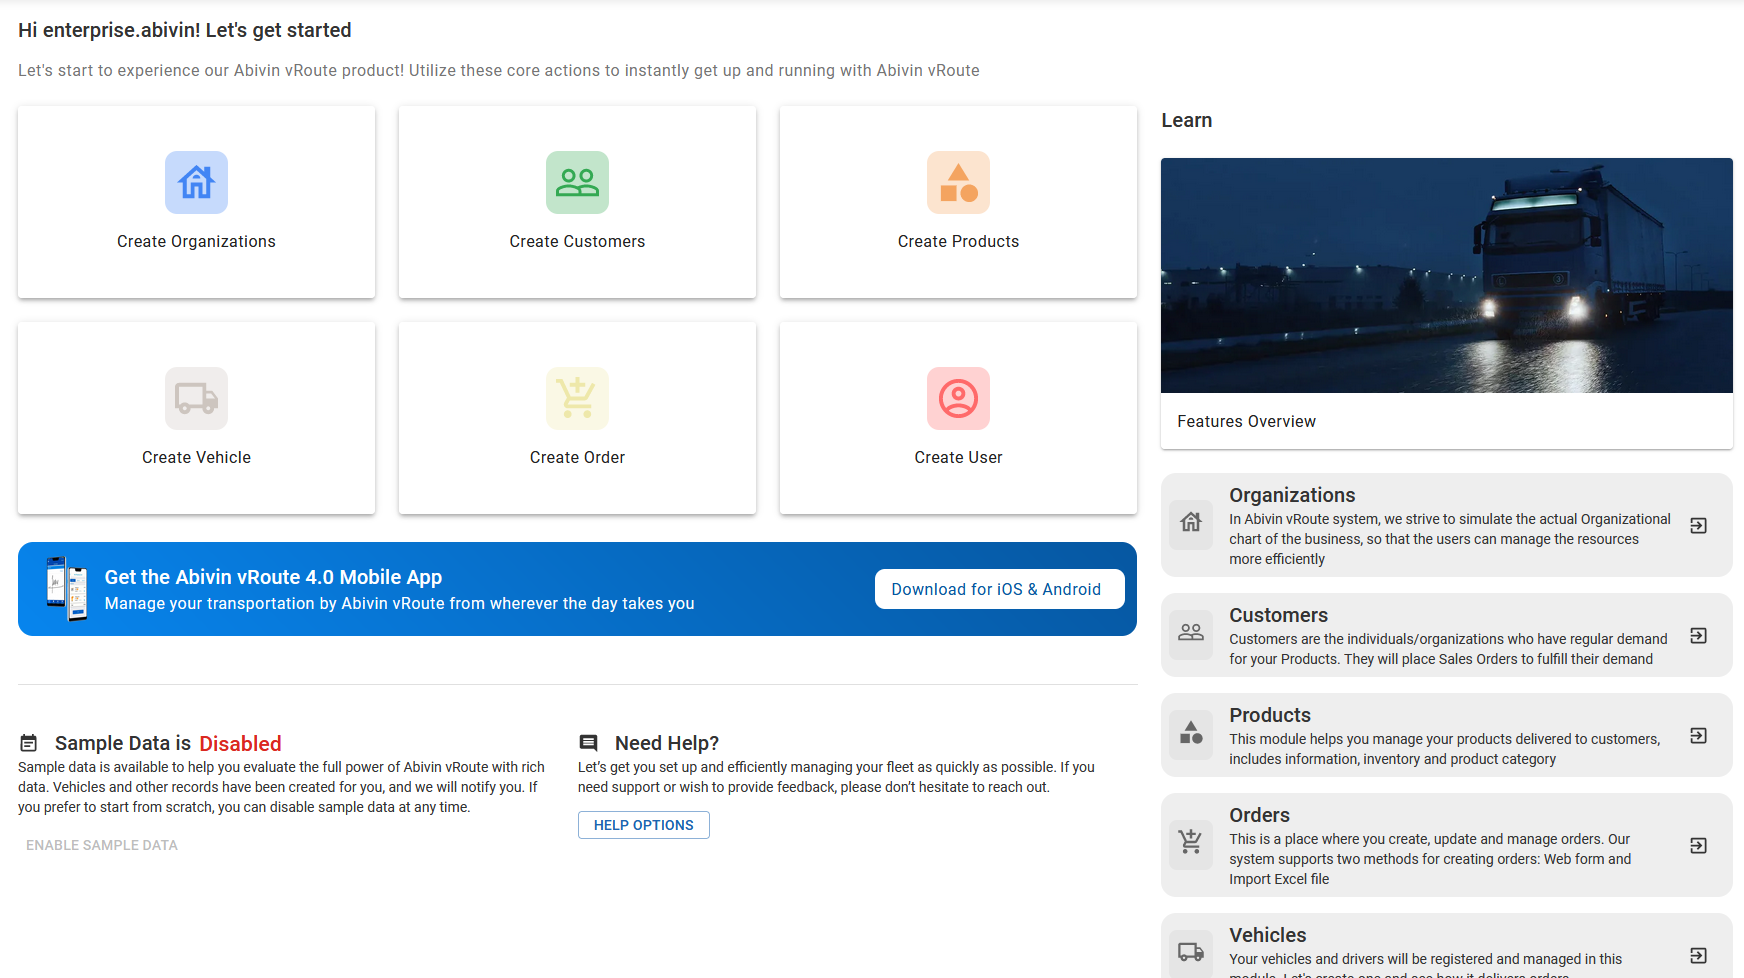This screenshot has width=1744, height=978.
Task: Click the Organizations heading in Learn list
Action: (1292, 495)
